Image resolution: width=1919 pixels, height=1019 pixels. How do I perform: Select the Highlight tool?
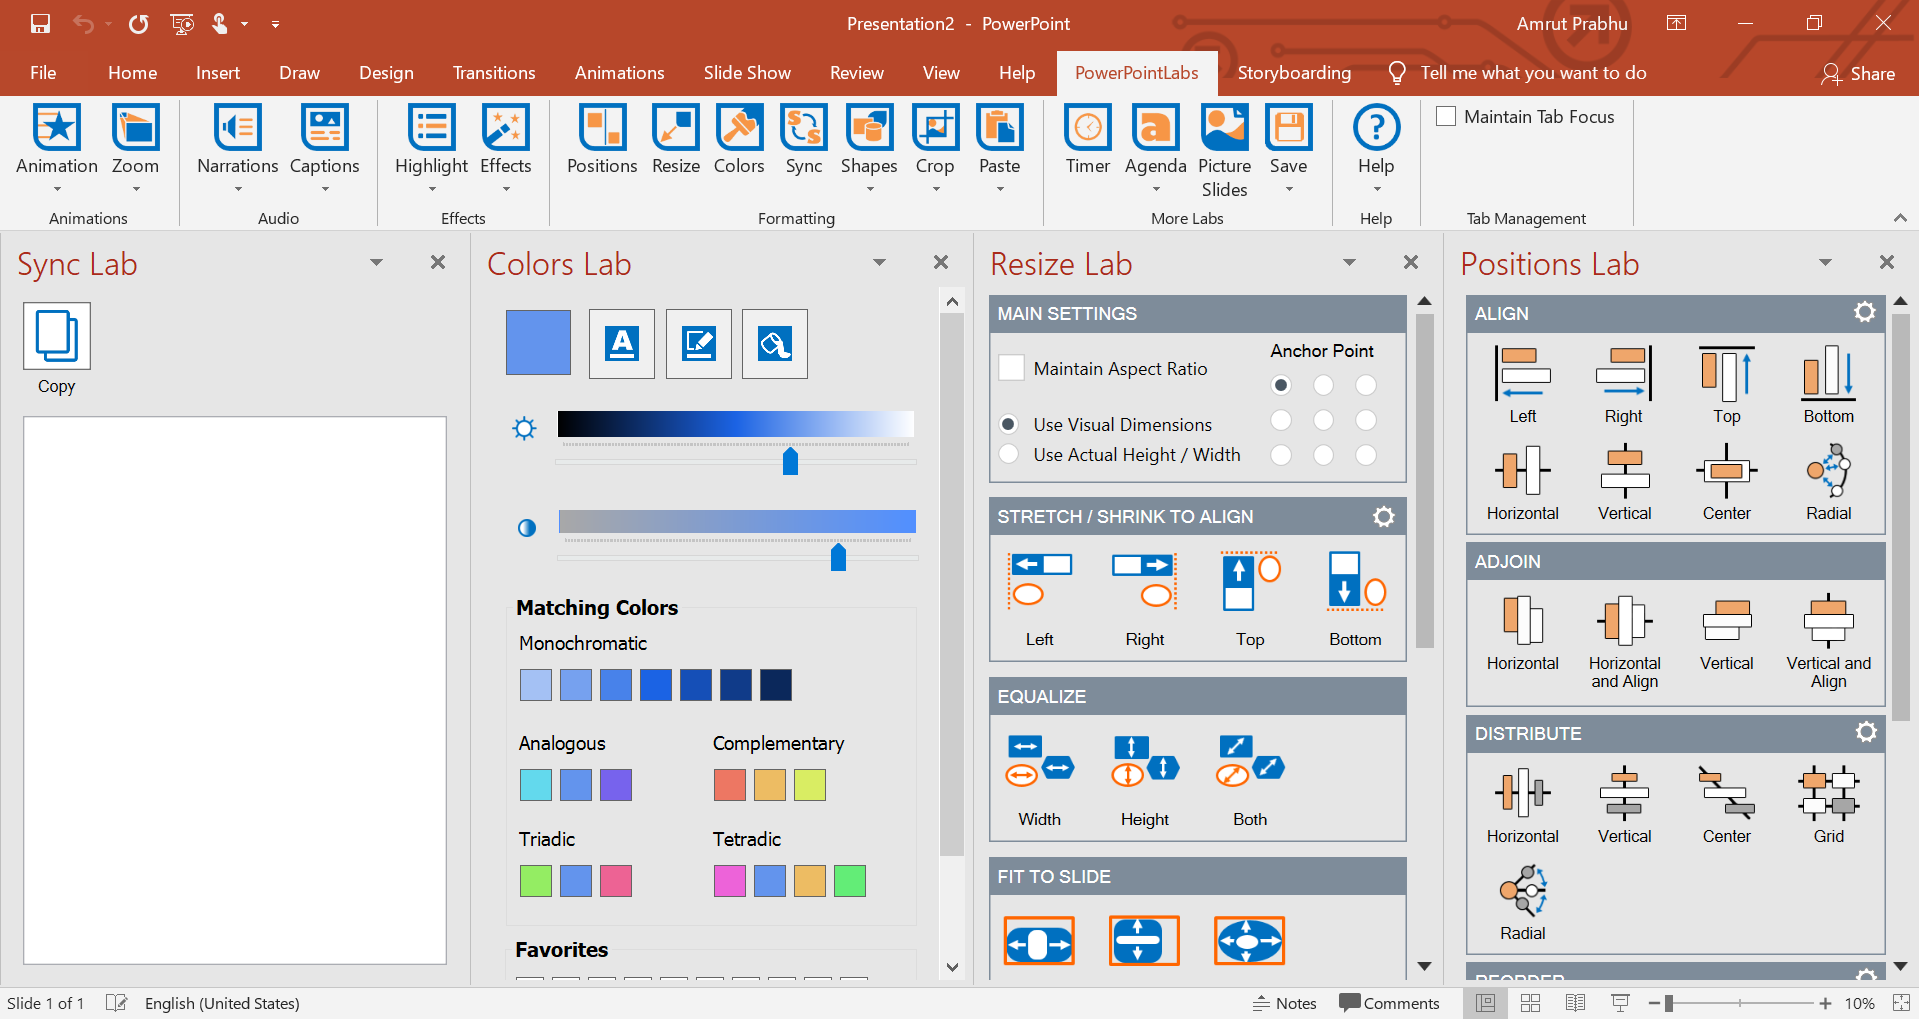[431, 140]
